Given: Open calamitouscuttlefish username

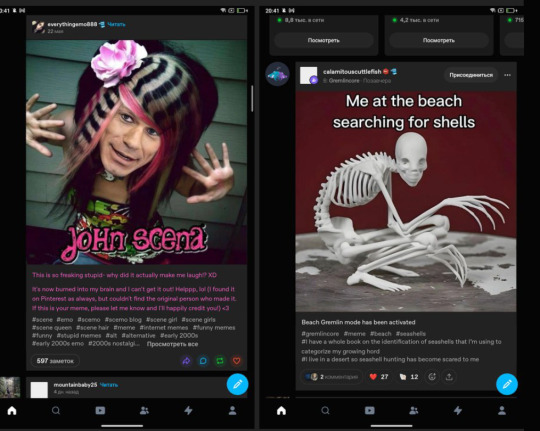Looking at the screenshot, I should tap(352, 72).
